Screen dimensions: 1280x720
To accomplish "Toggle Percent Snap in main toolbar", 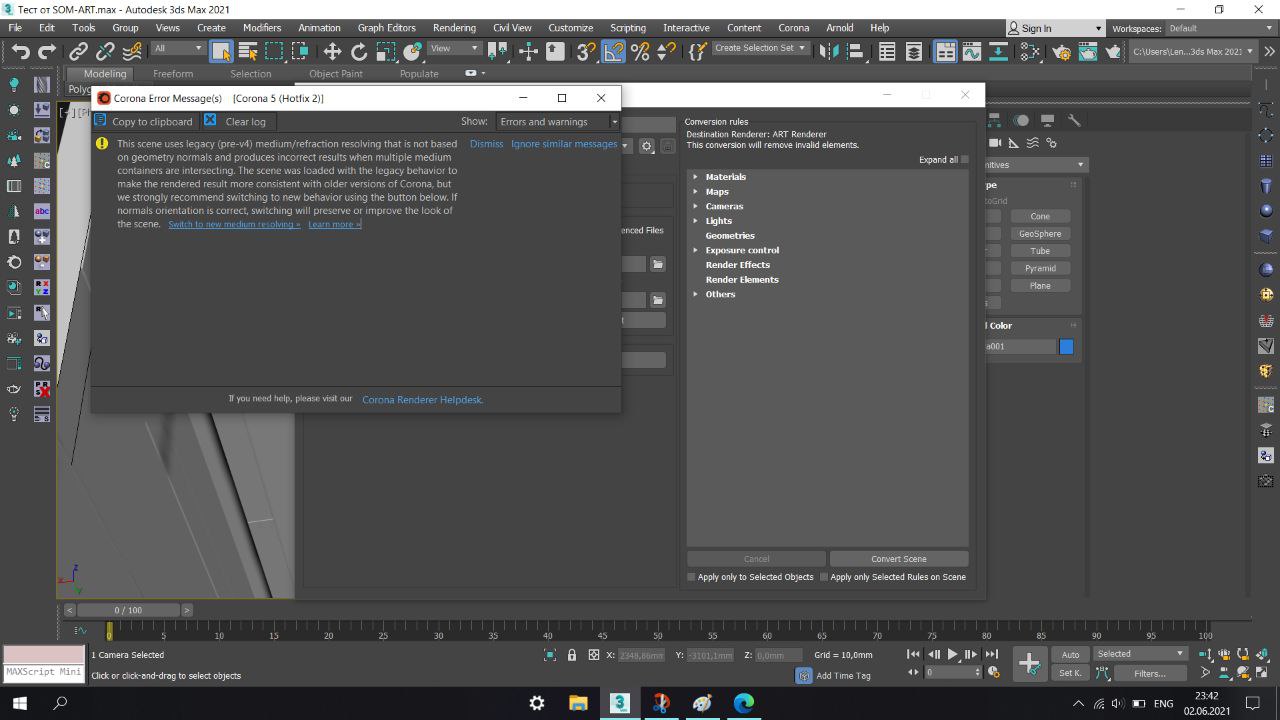I will pyautogui.click(x=640, y=51).
